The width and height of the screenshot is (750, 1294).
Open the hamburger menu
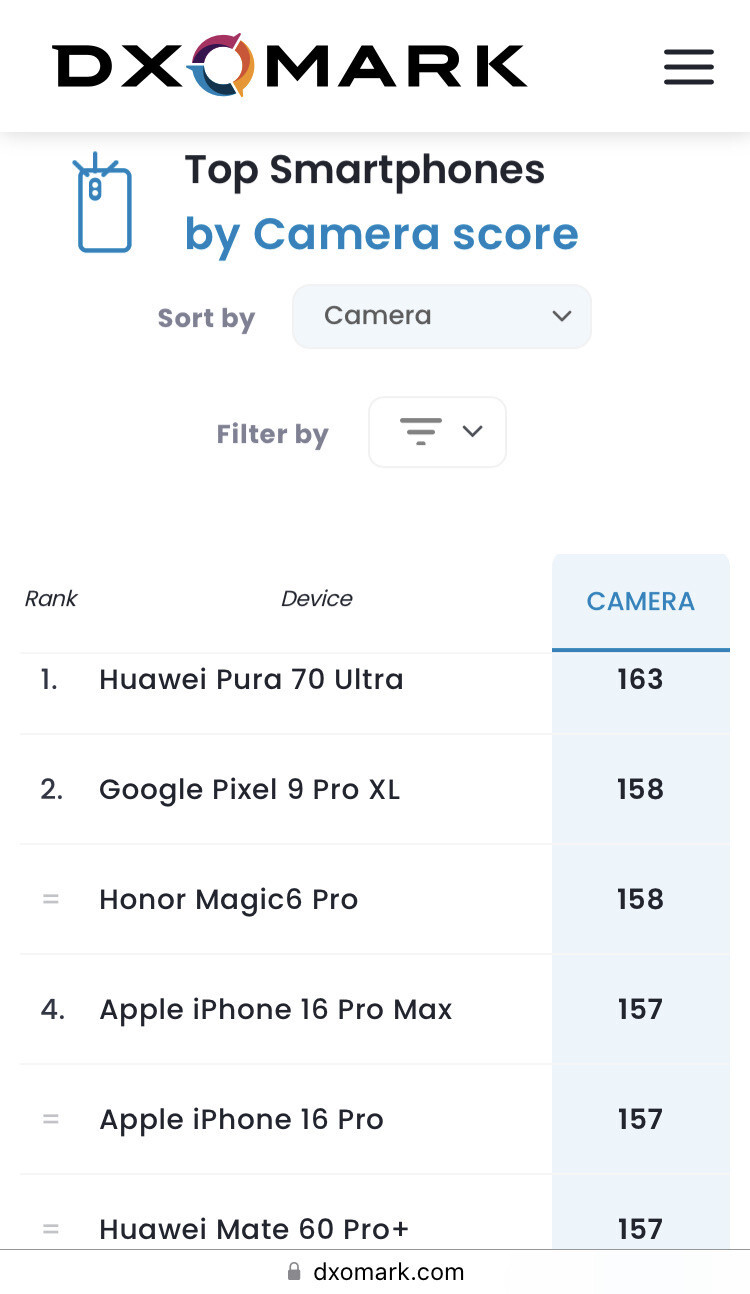coord(689,67)
